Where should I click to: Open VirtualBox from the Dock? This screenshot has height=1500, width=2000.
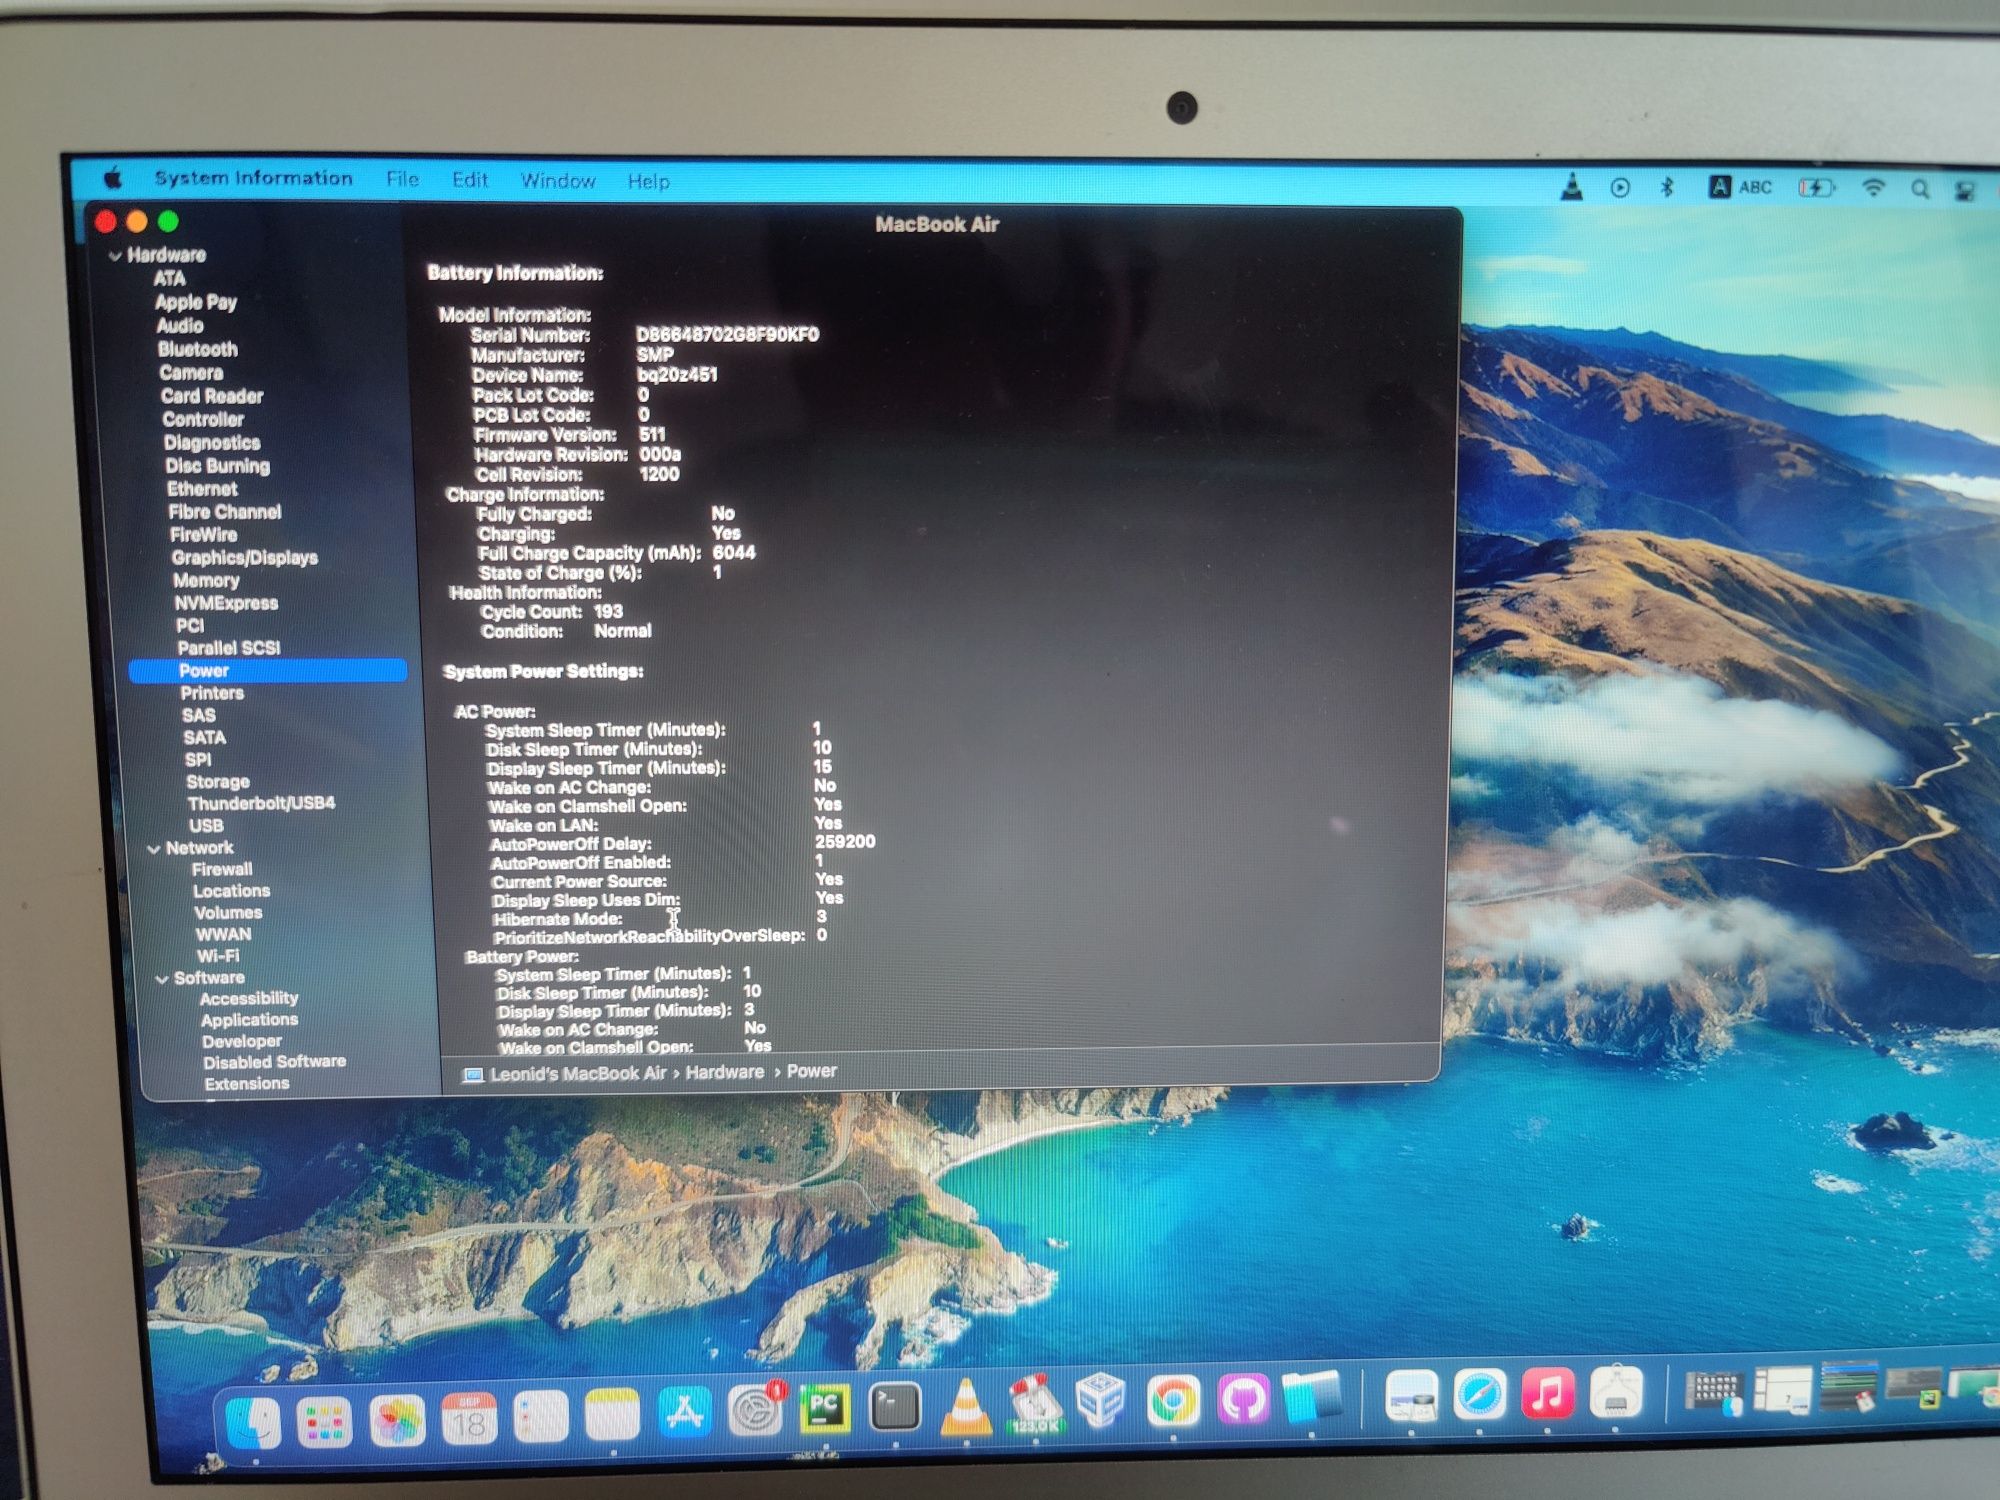(x=1101, y=1400)
